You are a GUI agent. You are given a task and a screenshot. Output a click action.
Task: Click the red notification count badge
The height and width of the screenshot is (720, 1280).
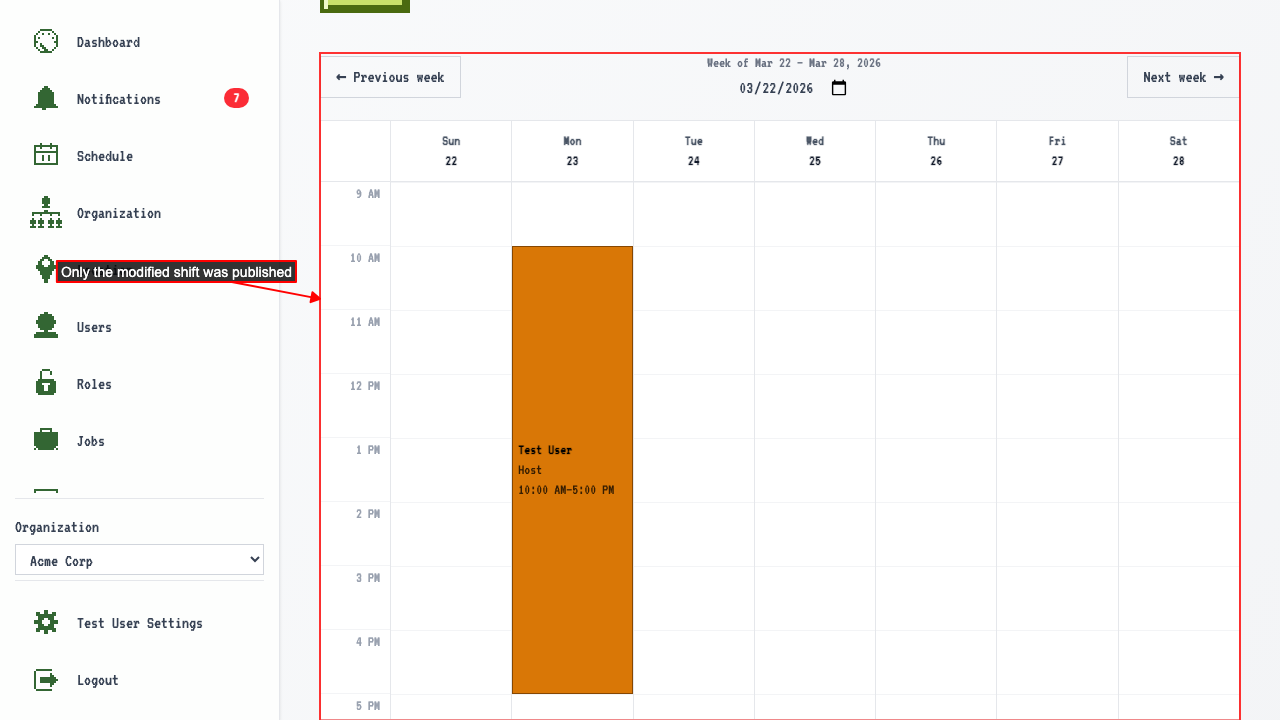point(236,98)
